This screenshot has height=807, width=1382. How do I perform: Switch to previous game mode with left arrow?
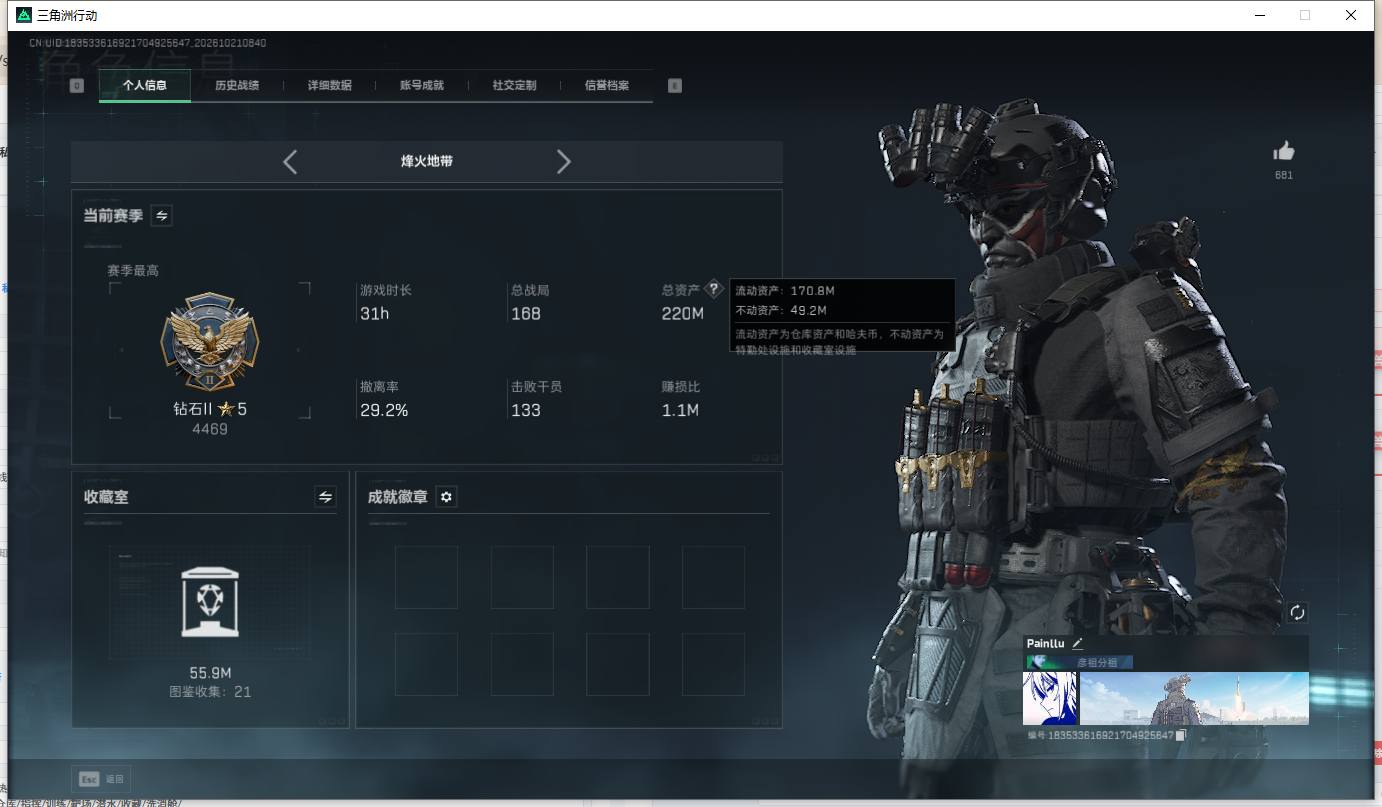(290, 162)
